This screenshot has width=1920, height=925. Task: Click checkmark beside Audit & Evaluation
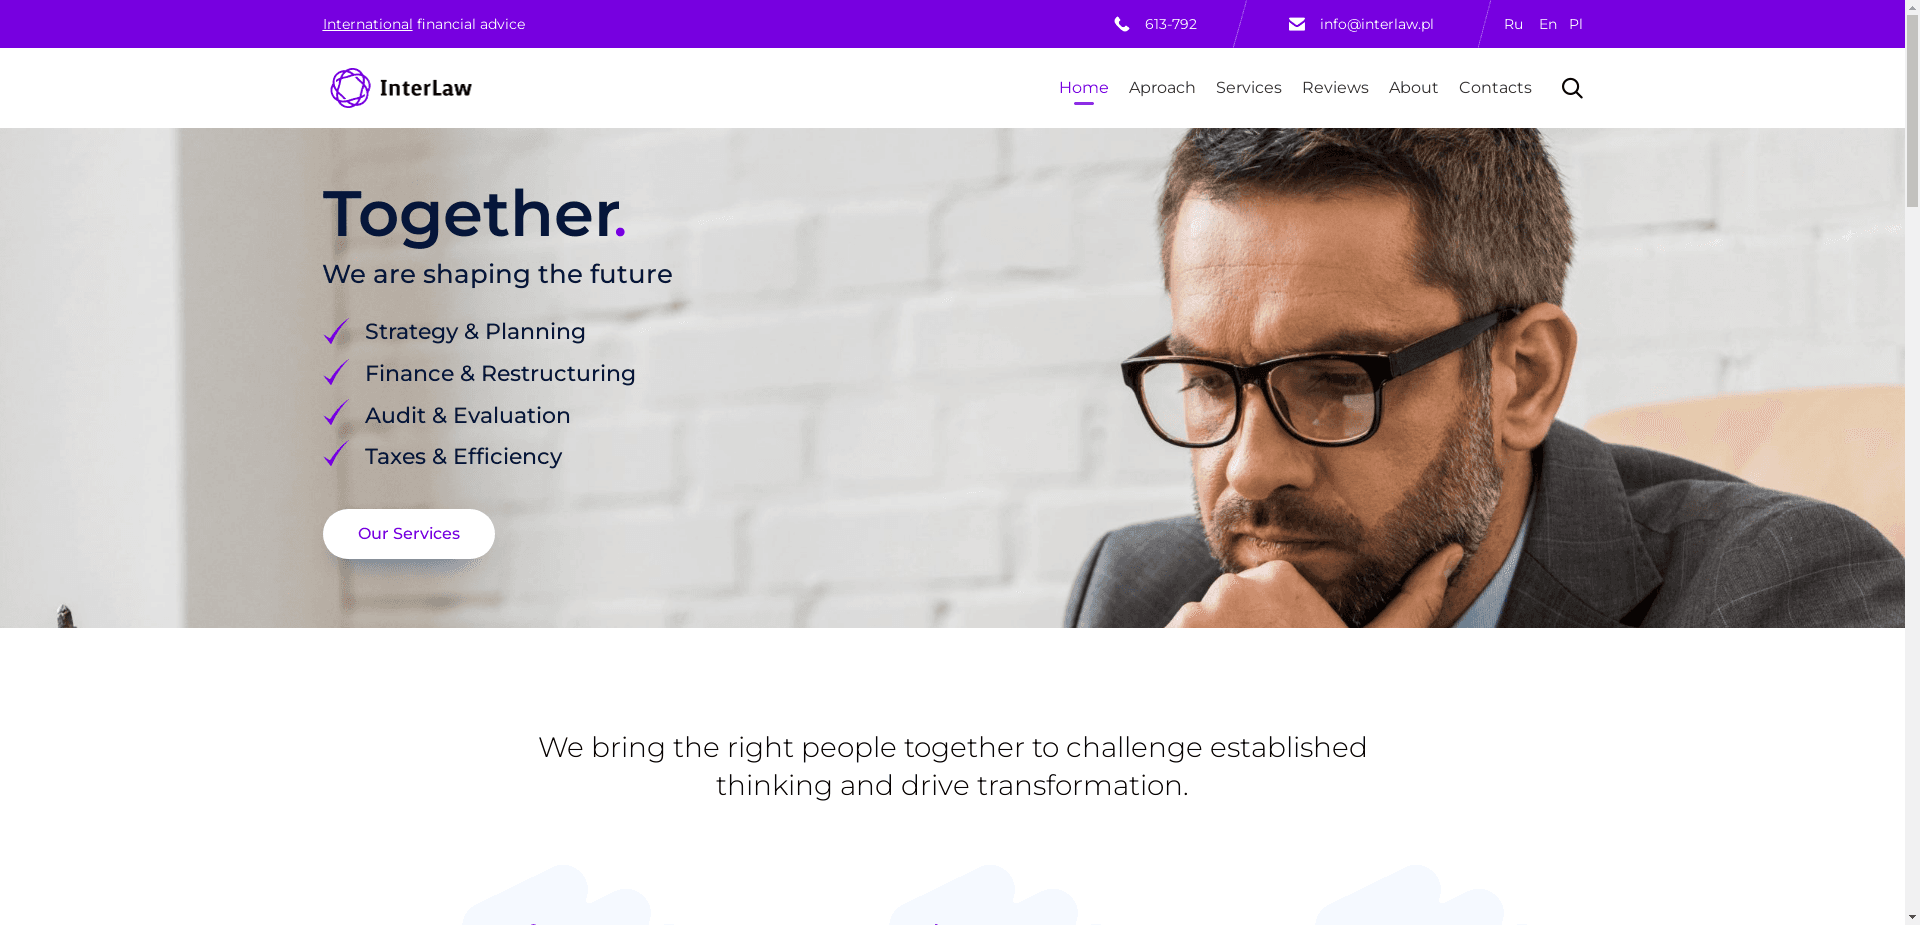pos(336,414)
